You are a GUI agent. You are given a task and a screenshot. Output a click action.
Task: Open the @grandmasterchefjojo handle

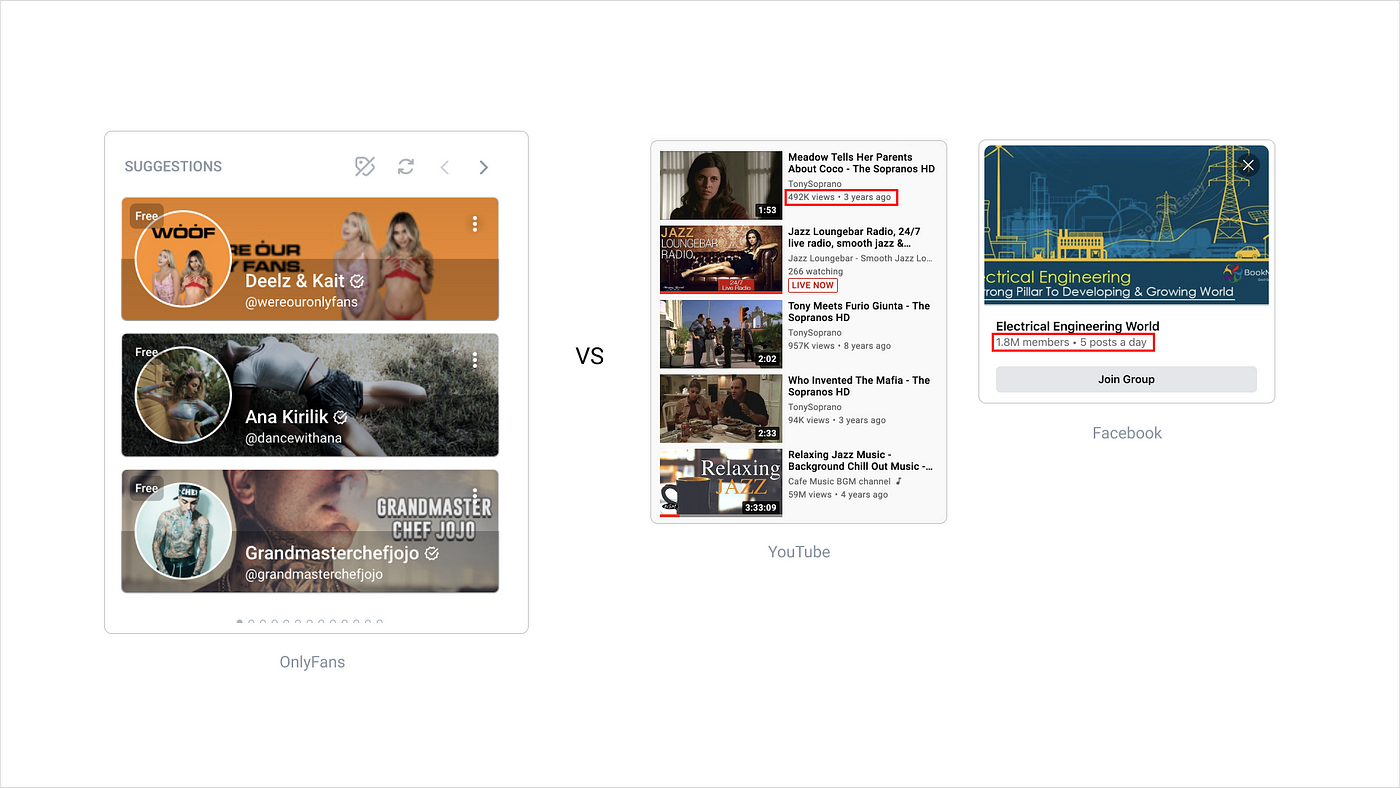coord(314,574)
